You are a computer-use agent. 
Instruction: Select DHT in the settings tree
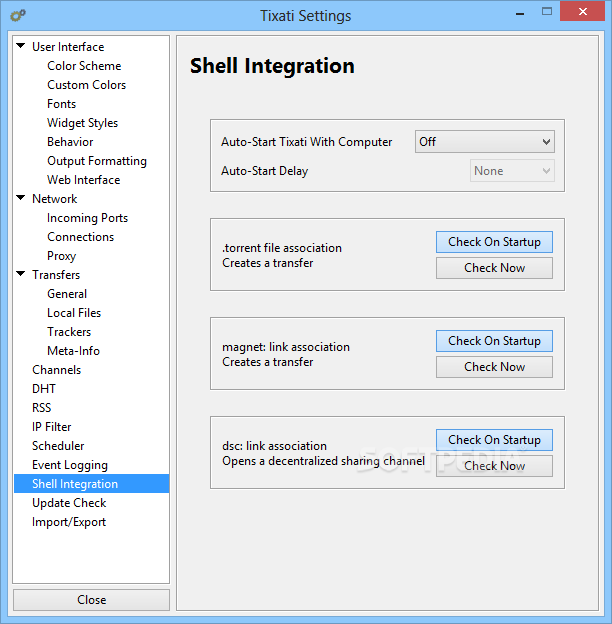[44, 389]
